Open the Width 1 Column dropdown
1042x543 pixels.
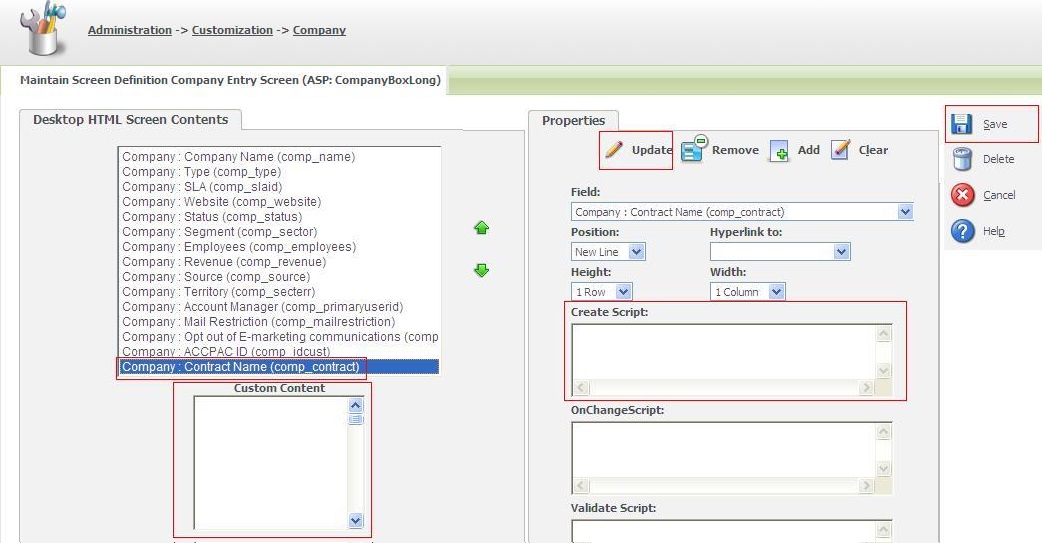776,292
